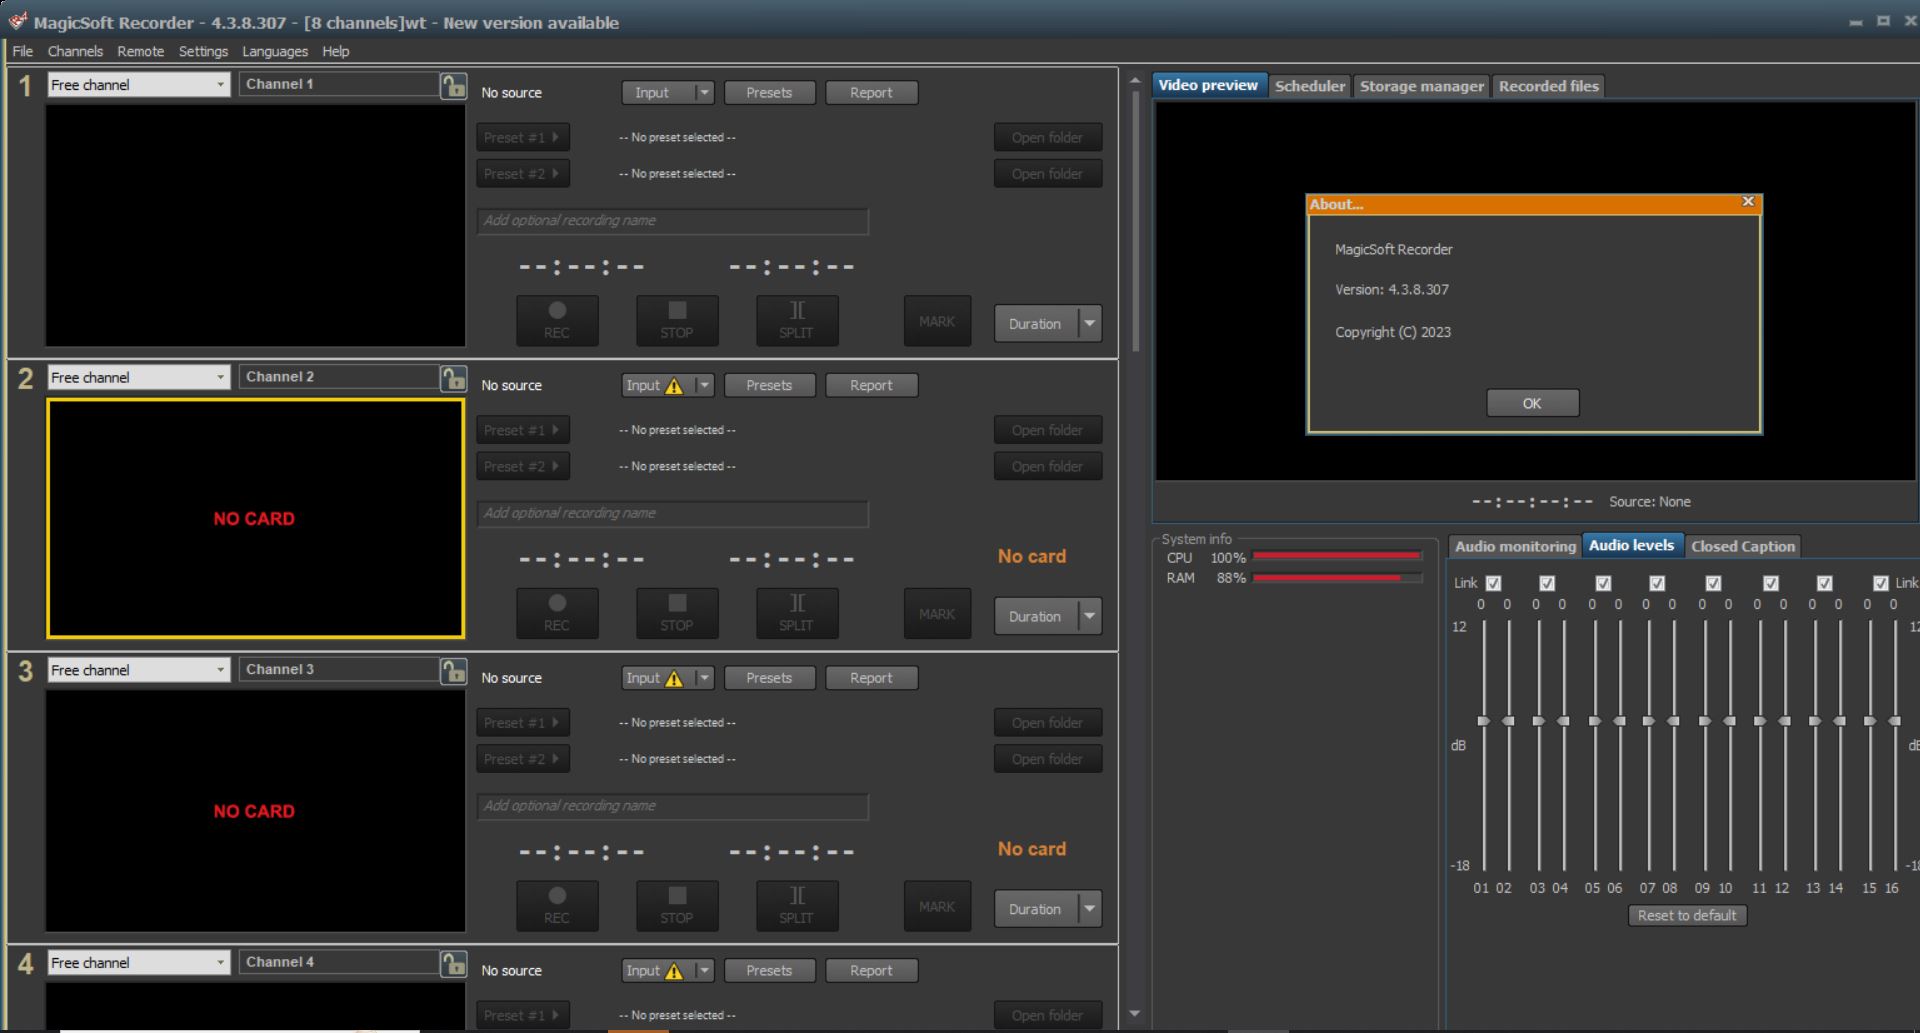Toggle the lock icon for Channel 2
Viewport: 1920px width, 1033px height.
453,378
